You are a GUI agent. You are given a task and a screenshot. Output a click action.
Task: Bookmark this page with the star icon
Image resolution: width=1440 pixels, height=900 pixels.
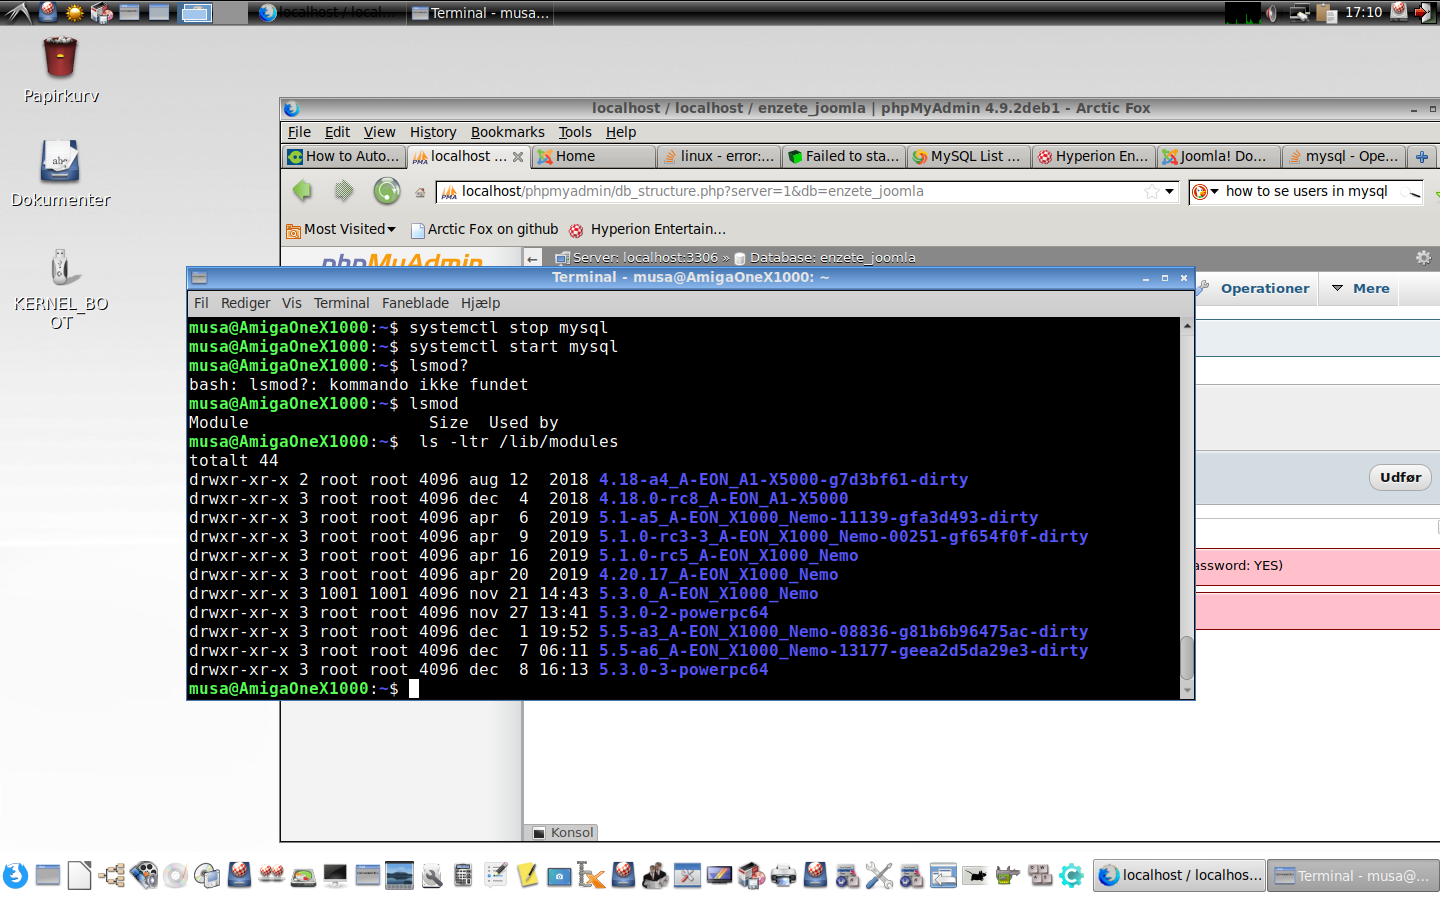click(x=1152, y=191)
